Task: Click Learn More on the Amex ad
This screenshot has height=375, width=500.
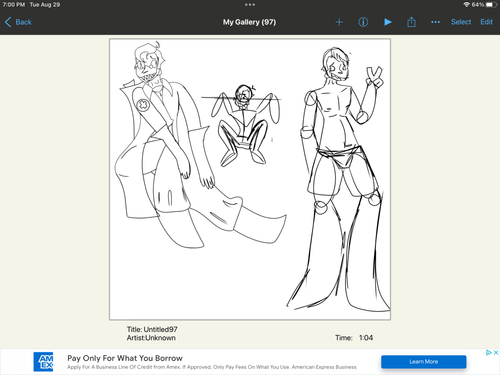Action: [424, 362]
